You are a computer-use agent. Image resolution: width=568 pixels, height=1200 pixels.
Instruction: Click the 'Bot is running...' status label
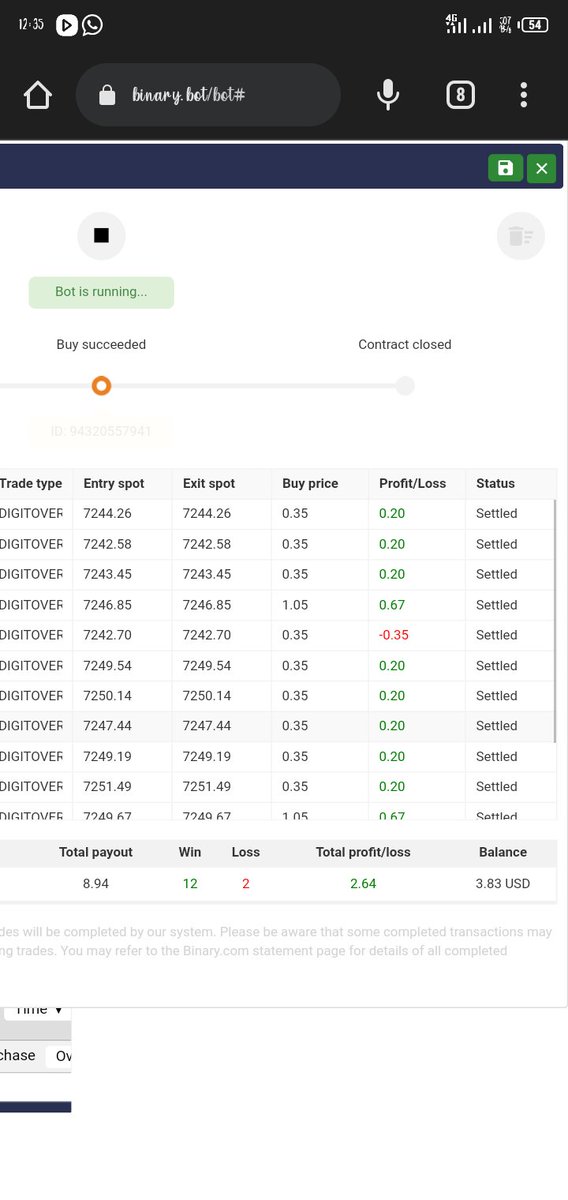point(101,292)
